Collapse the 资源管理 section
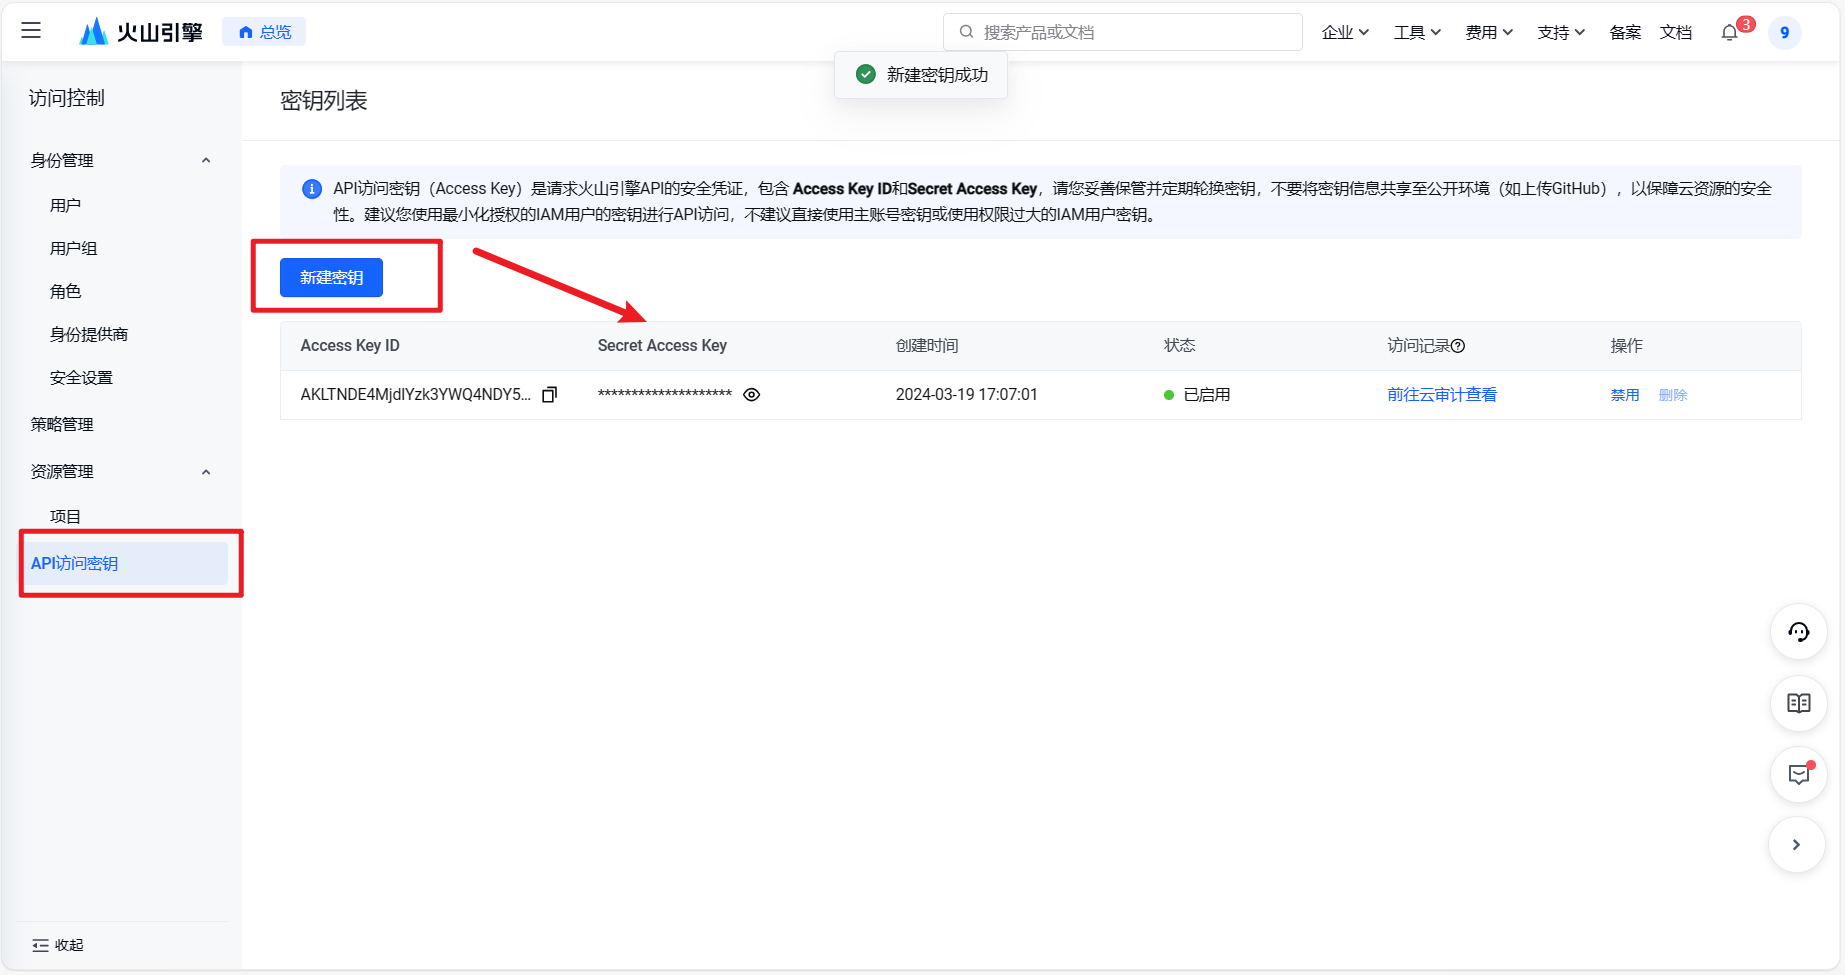Viewport: 1845px width, 975px height. pyautogui.click(x=206, y=472)
